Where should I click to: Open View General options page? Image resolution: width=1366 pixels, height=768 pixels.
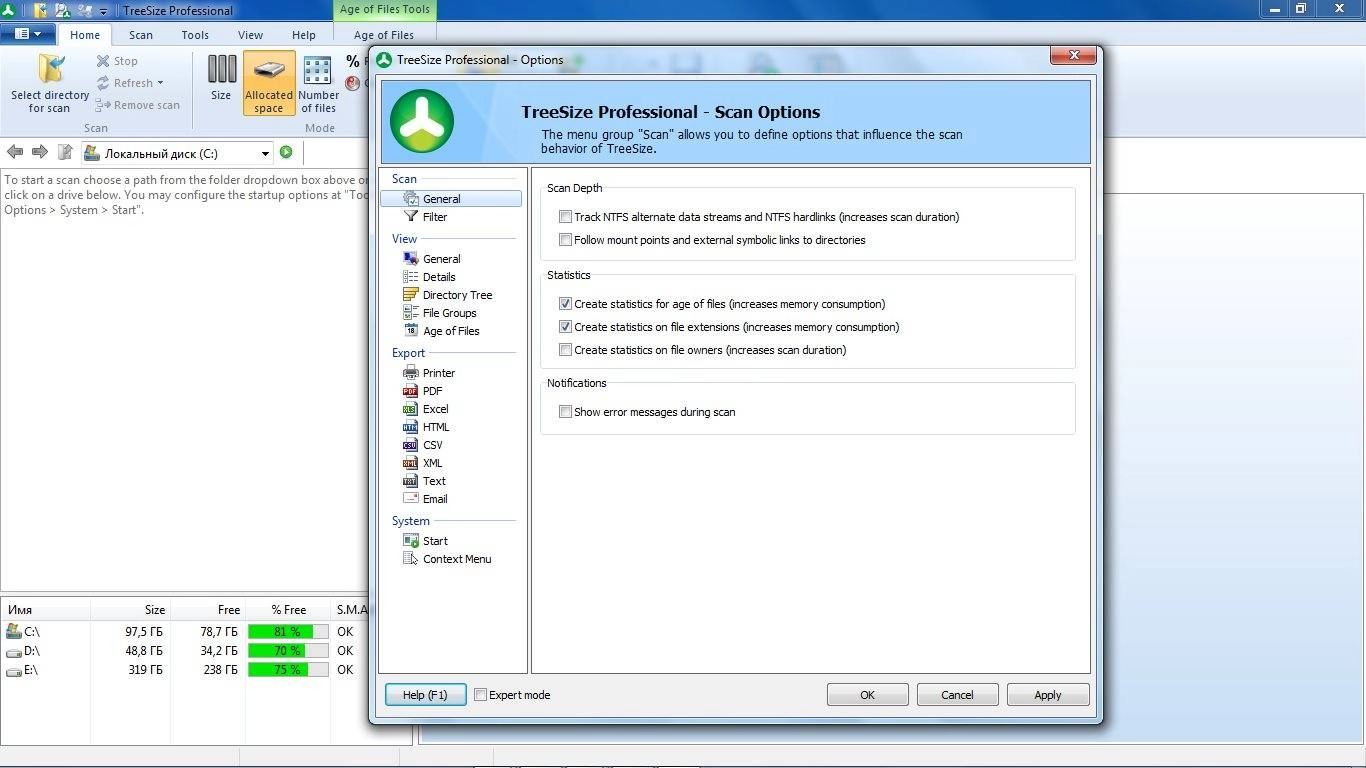441,259
